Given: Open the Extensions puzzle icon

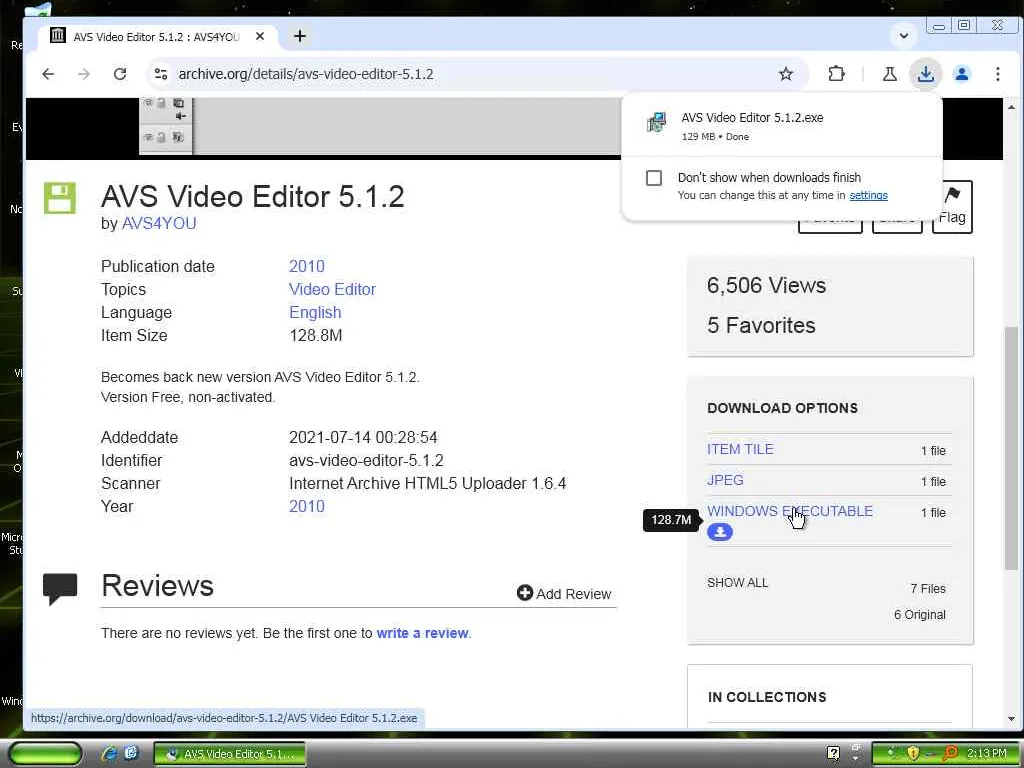Looking at the screenshot, I should [836, 74].
